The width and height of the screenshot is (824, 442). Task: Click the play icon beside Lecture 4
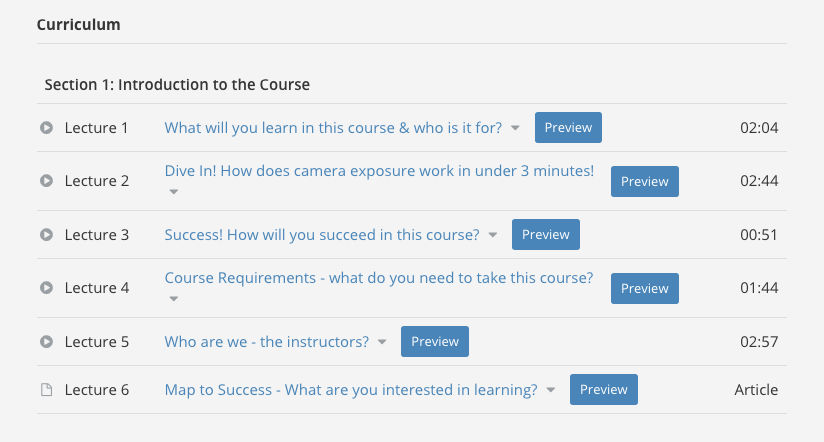[46, 288]
